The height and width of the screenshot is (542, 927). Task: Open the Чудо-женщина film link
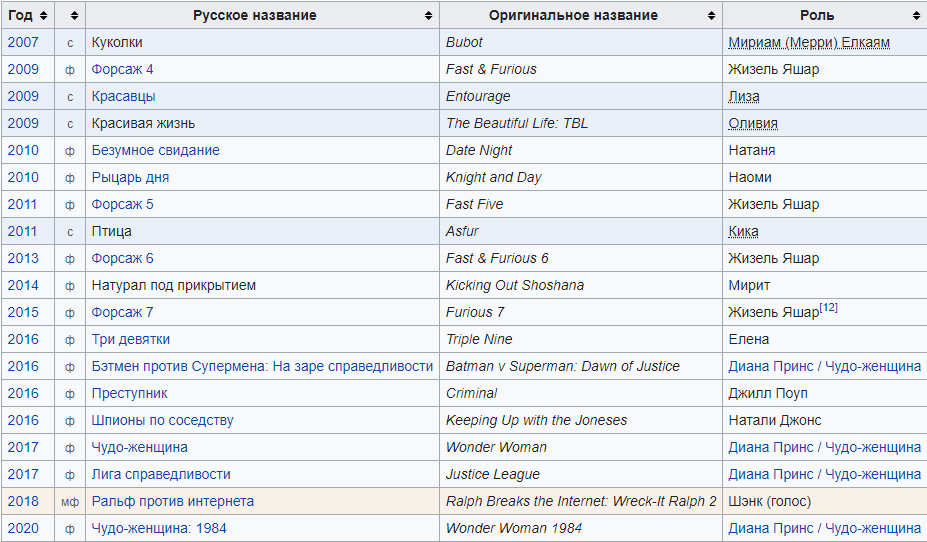click(x=140, y=447)
